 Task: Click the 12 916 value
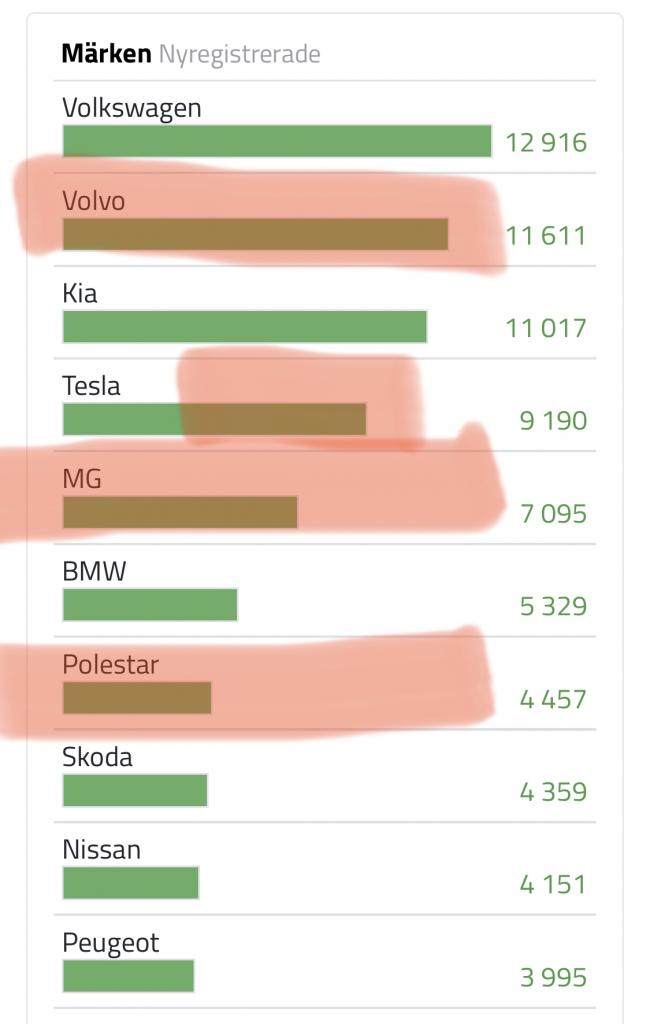pyautogui.click(x=546, y=143)
